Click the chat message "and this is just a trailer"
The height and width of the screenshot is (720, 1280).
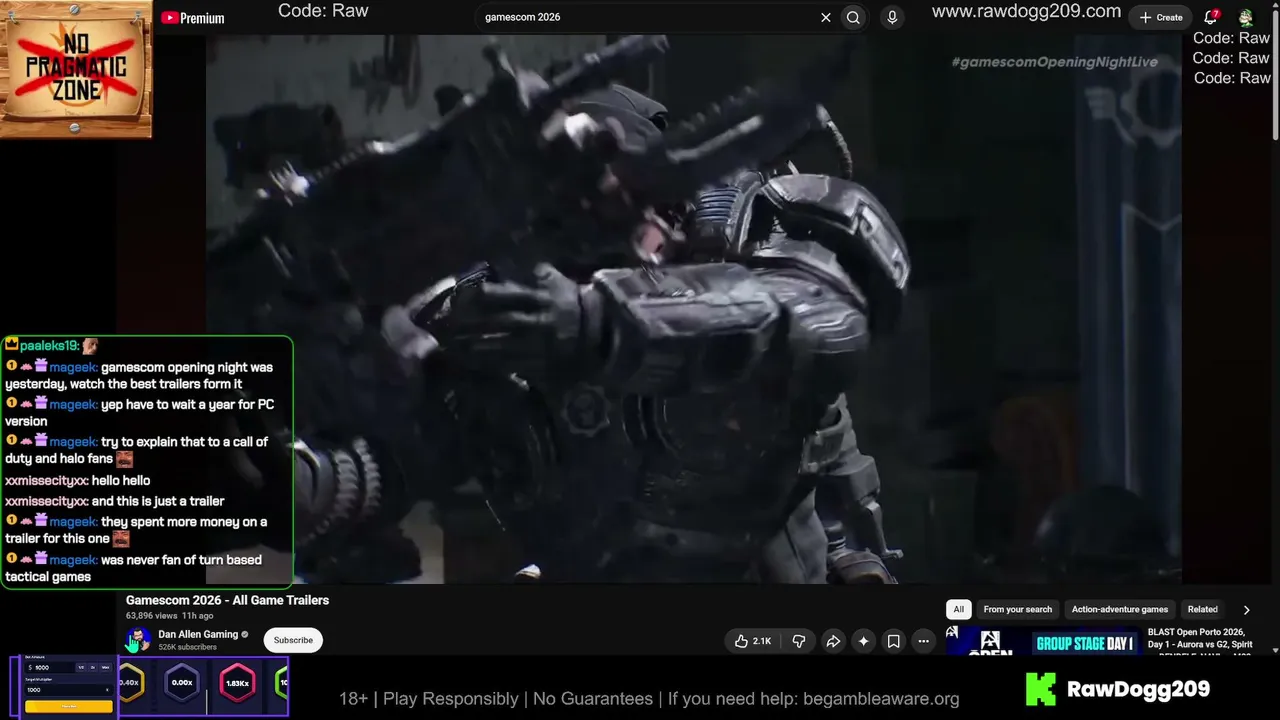point(158,501)
